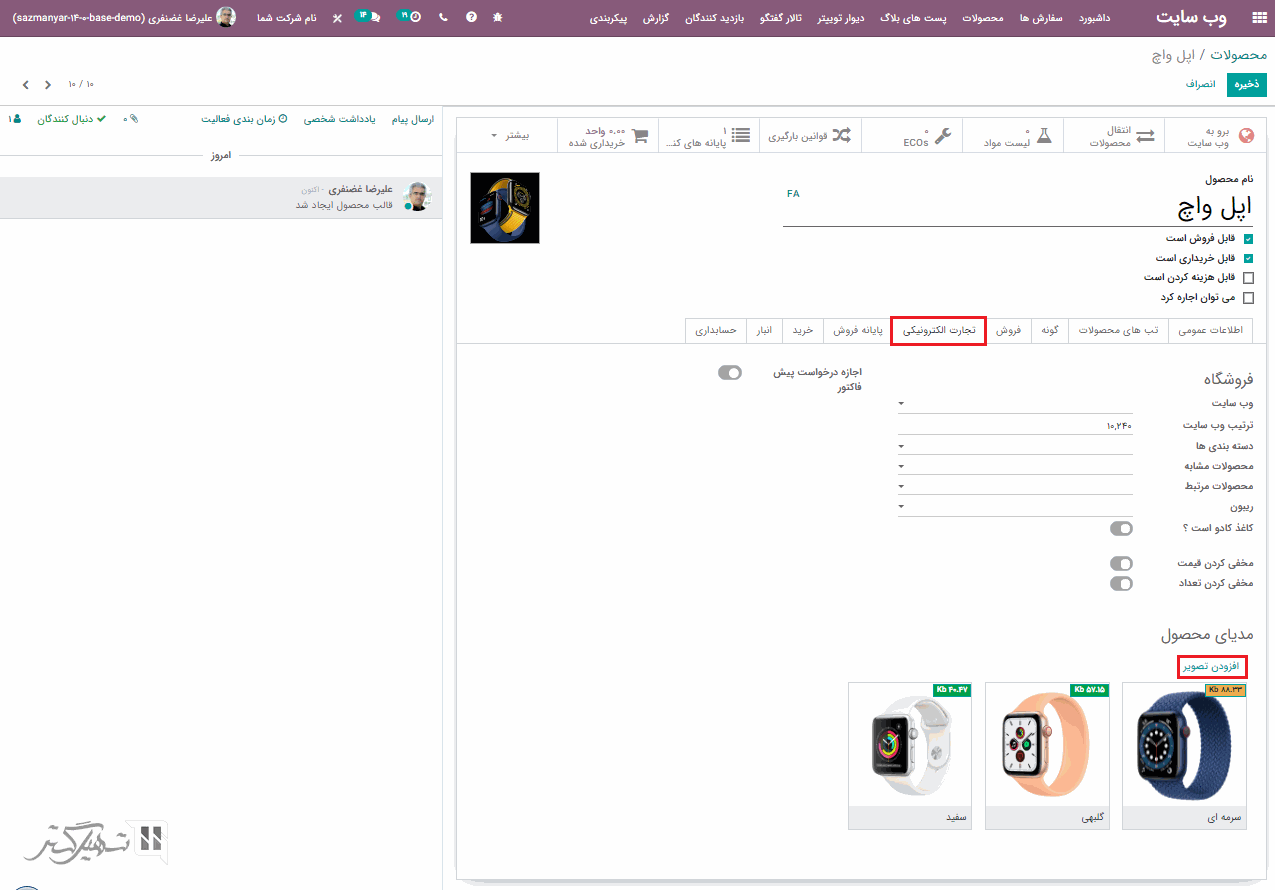Switch to 'فروش' tab

point(1009,330)
